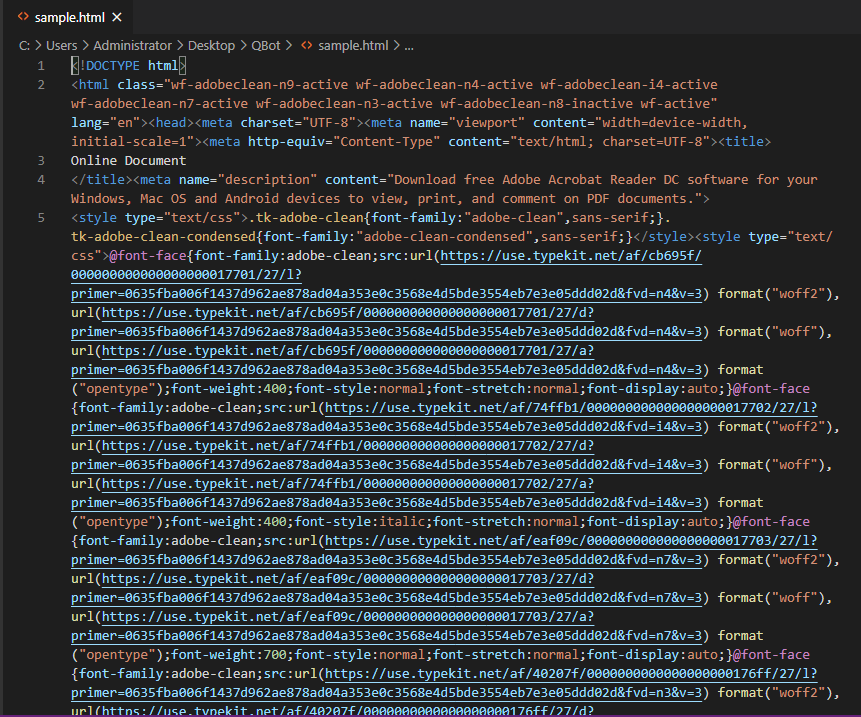Follow the typekit cb695f 27/d link
861x717 pixels.
pos(386,322)
